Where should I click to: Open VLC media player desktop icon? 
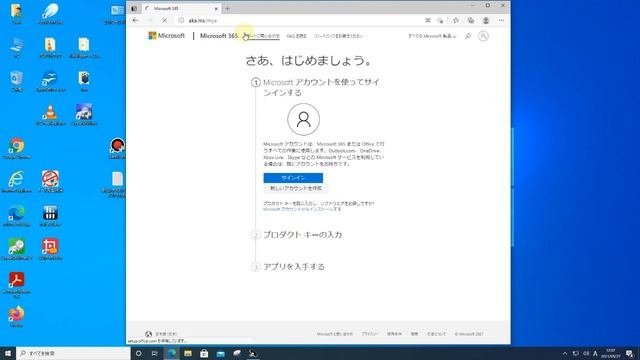pyautogui.click(x=50, y=115)
